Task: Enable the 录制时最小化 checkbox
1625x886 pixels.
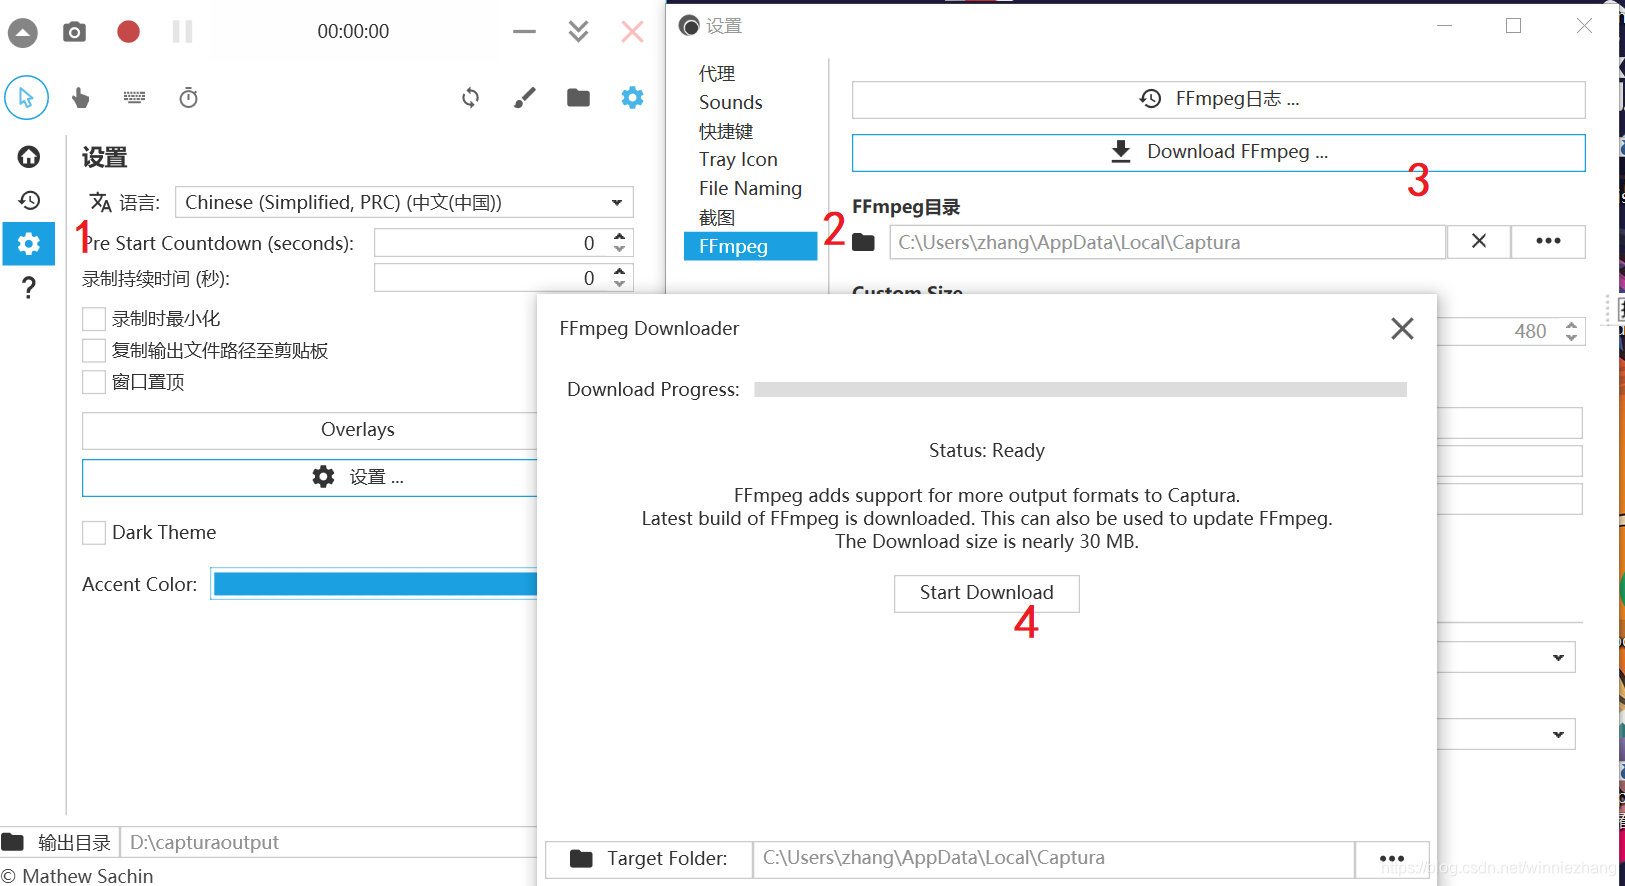Action: tap(94, 319)
